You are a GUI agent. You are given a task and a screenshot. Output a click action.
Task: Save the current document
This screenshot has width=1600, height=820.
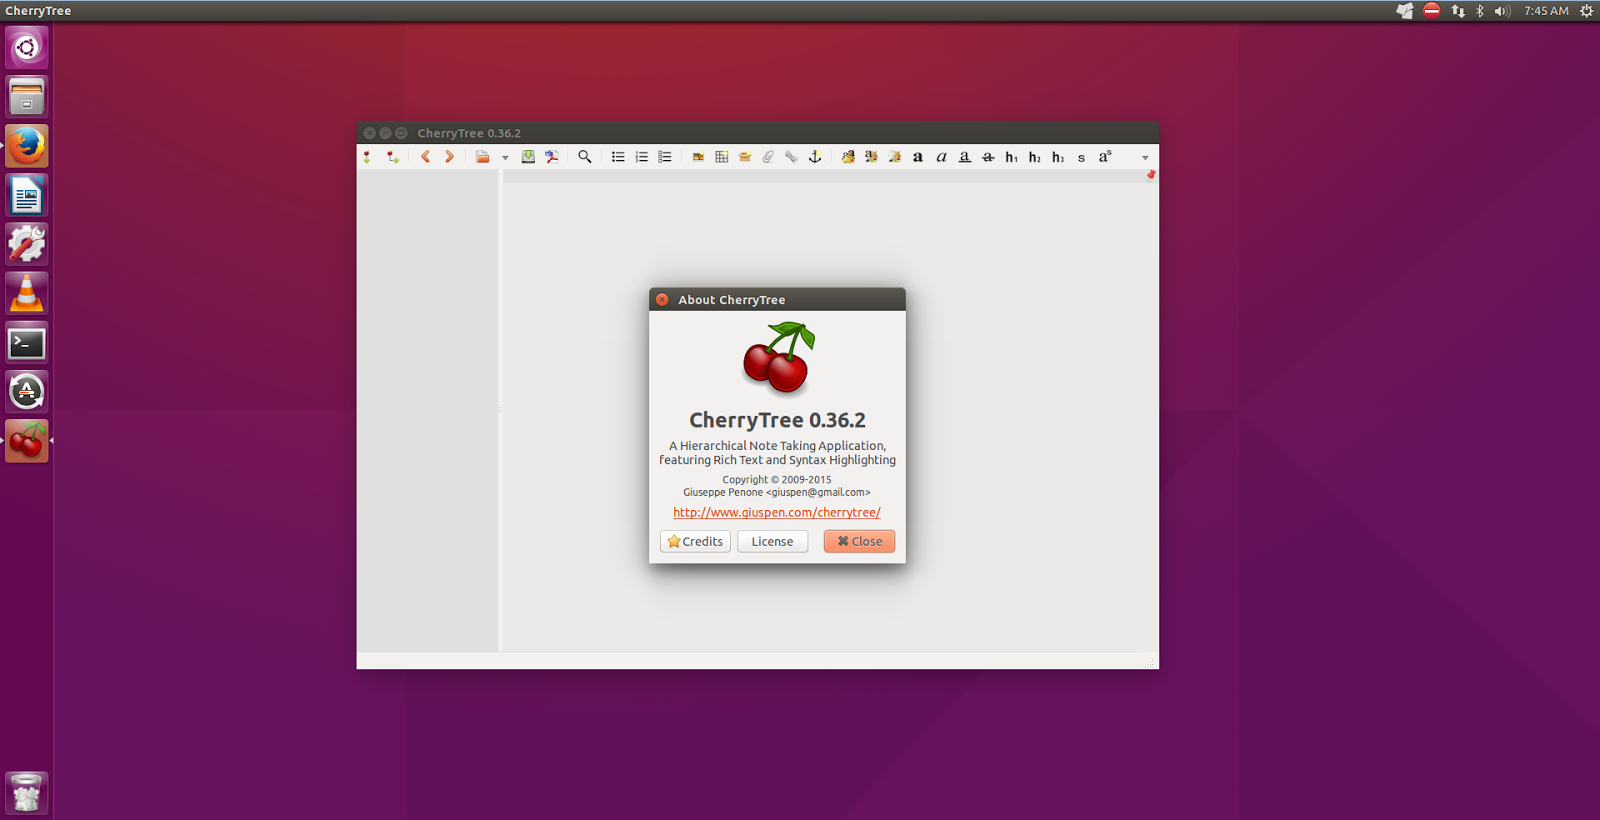pos(528,157)
